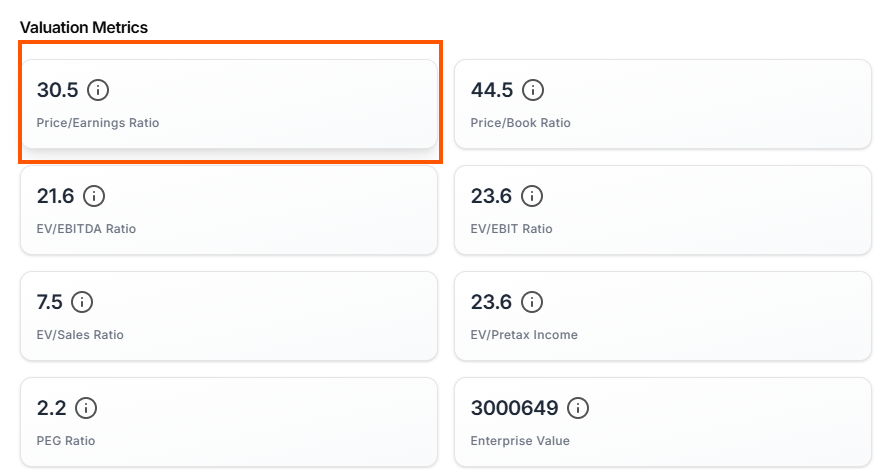This screenshot has width=882, height=473.
Task: Click the Enterprise Value label
Action: 520,440
